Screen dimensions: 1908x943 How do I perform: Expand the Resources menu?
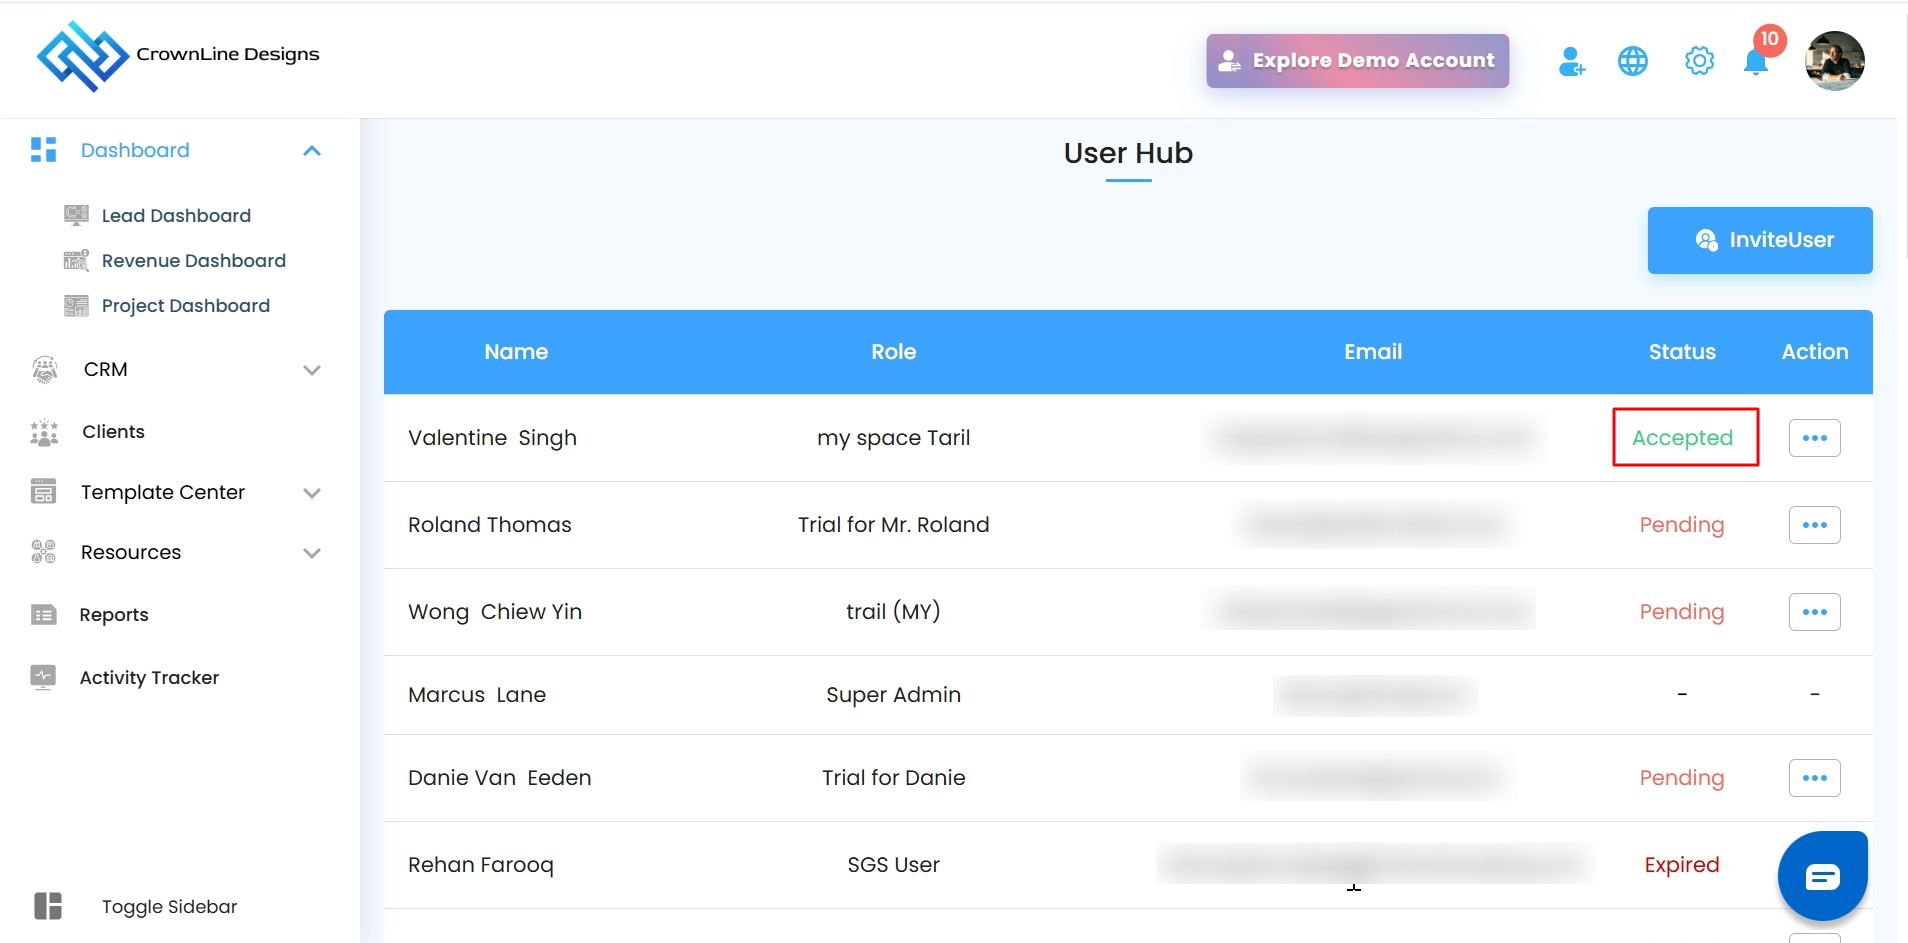(x=312, y=553)
